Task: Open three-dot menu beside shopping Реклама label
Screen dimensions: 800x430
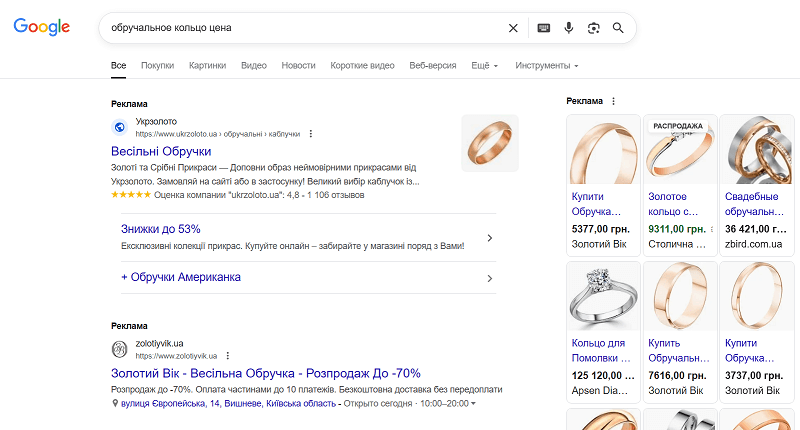Action: point(613,101)
